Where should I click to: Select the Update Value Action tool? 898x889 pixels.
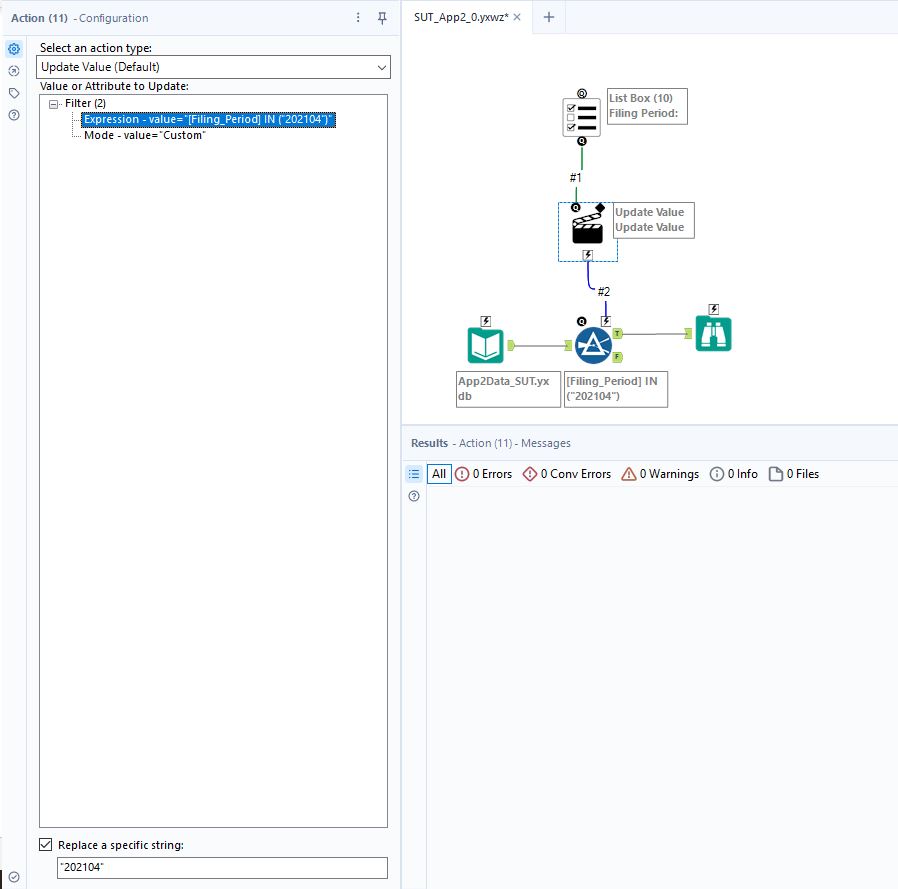[587, 227]
